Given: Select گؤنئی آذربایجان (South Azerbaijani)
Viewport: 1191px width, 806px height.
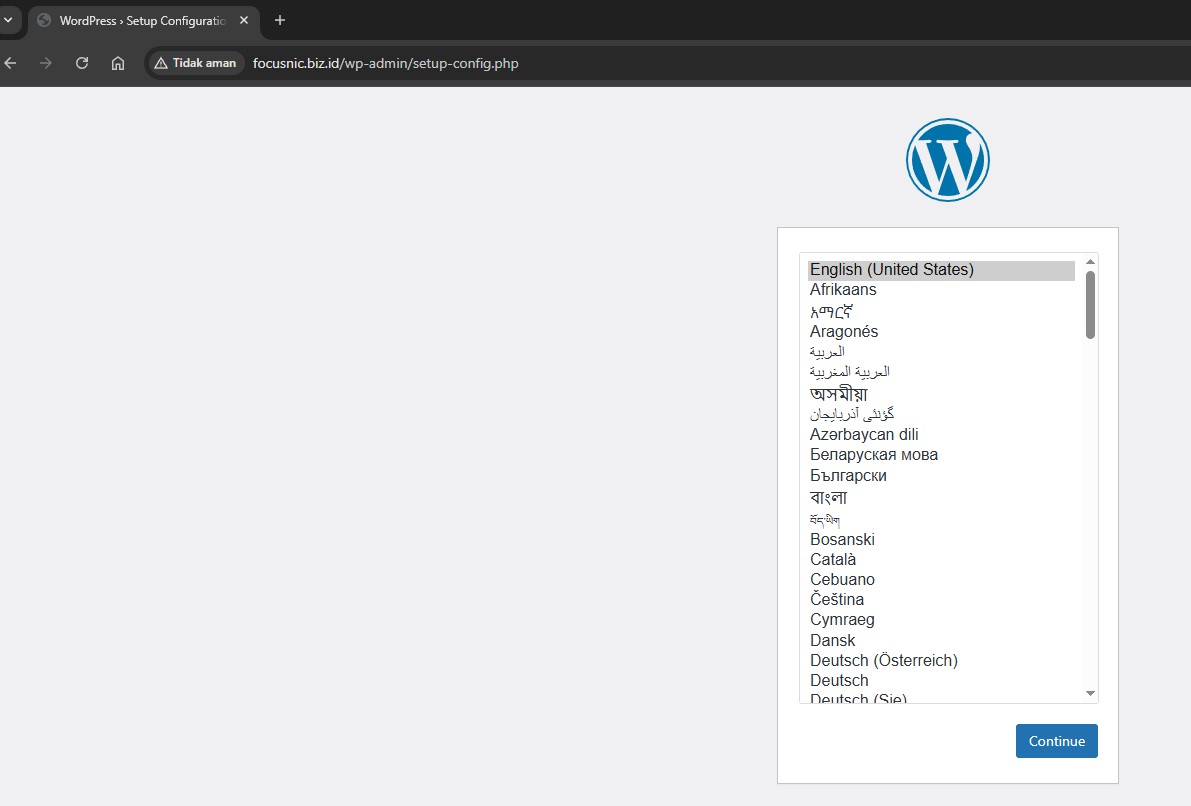Looking at the screenshot, I should (941, 414).
